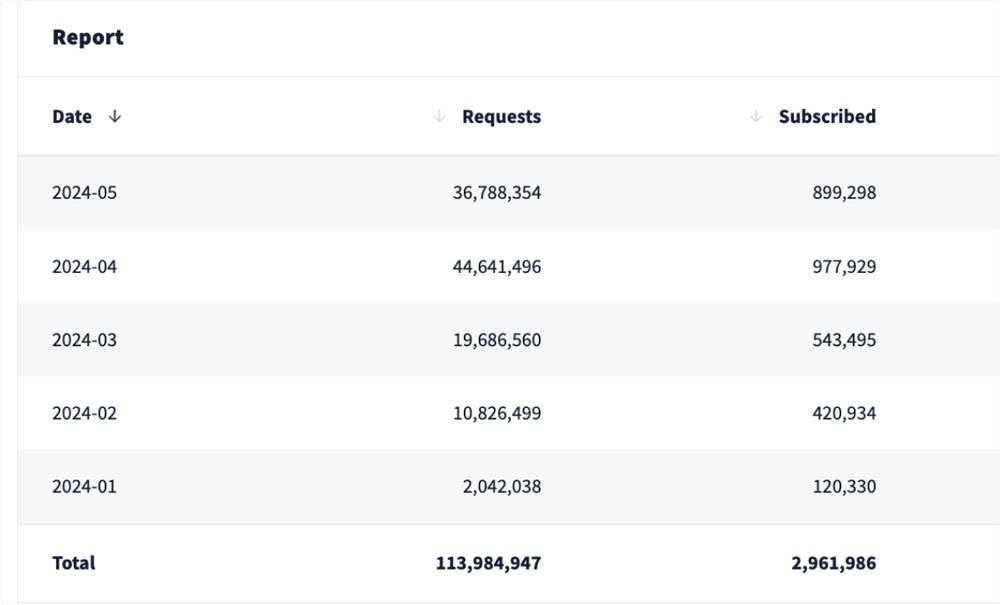Select the 2024-02 date cell
The width and height of the screenshot is (1000, 605).
click(85, 413)
